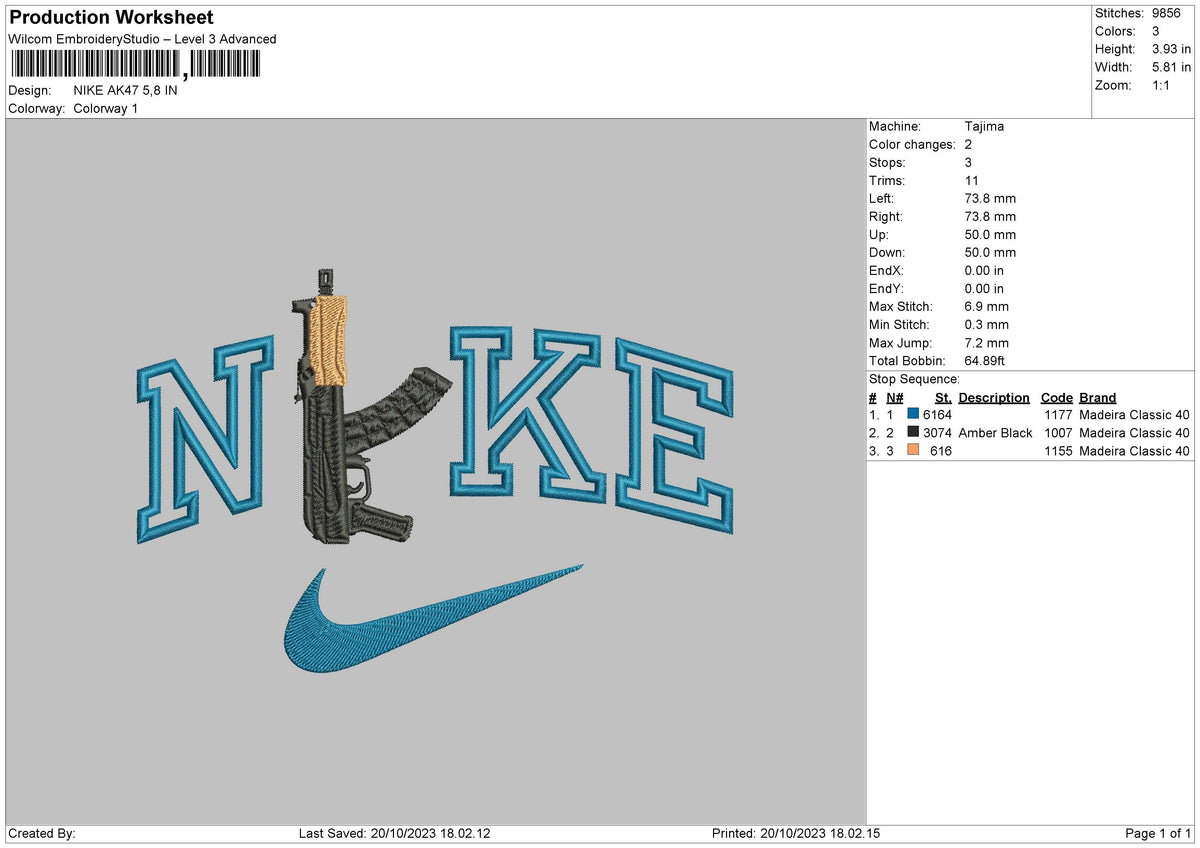Click the embroidered letter N

pyautogui.click(x=204, y=438)
